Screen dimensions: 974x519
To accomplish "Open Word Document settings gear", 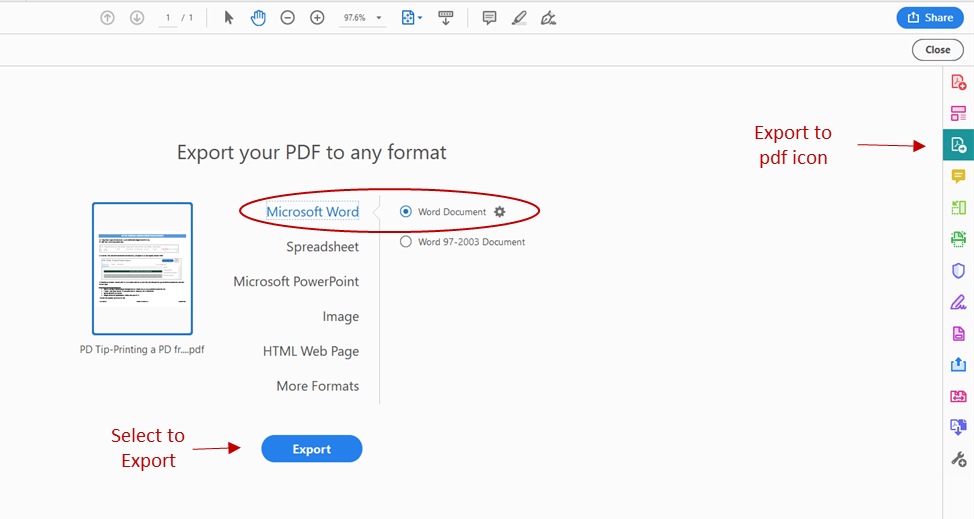I will point(500,212).
